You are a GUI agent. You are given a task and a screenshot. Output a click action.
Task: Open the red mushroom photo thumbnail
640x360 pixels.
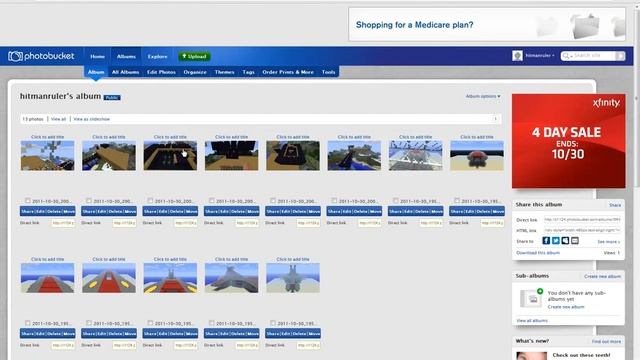477,156
